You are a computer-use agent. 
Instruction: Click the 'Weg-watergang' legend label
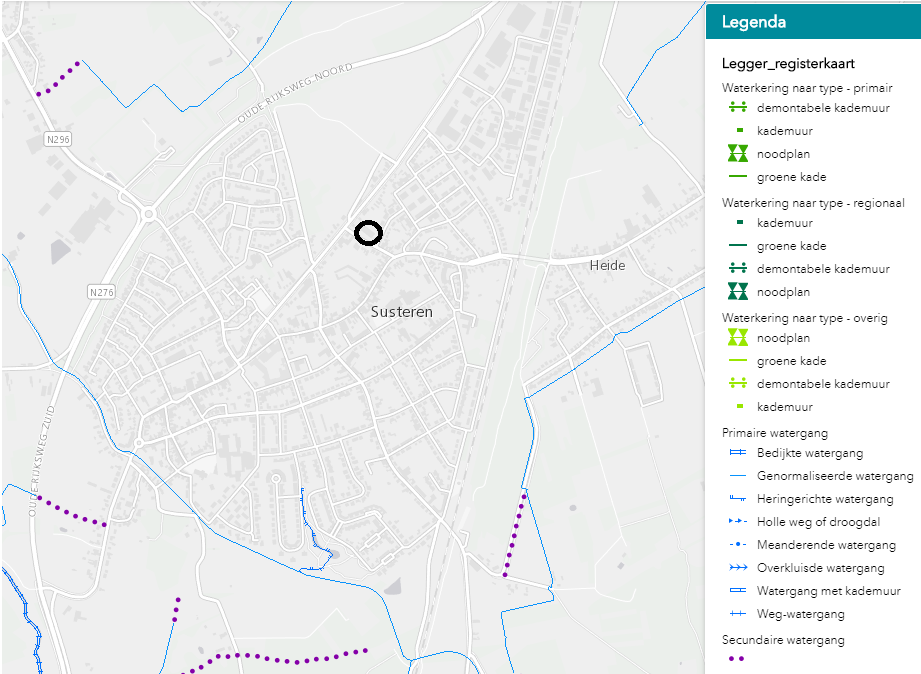801,614
